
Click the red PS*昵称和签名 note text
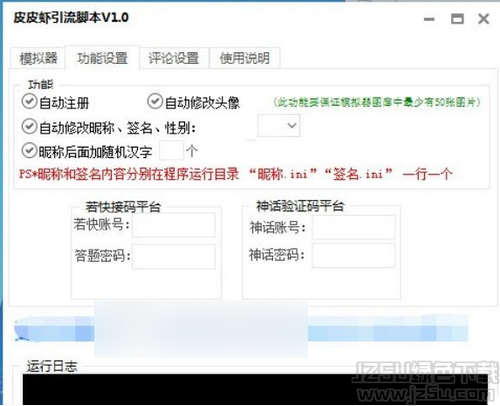[x=235, y=174]
